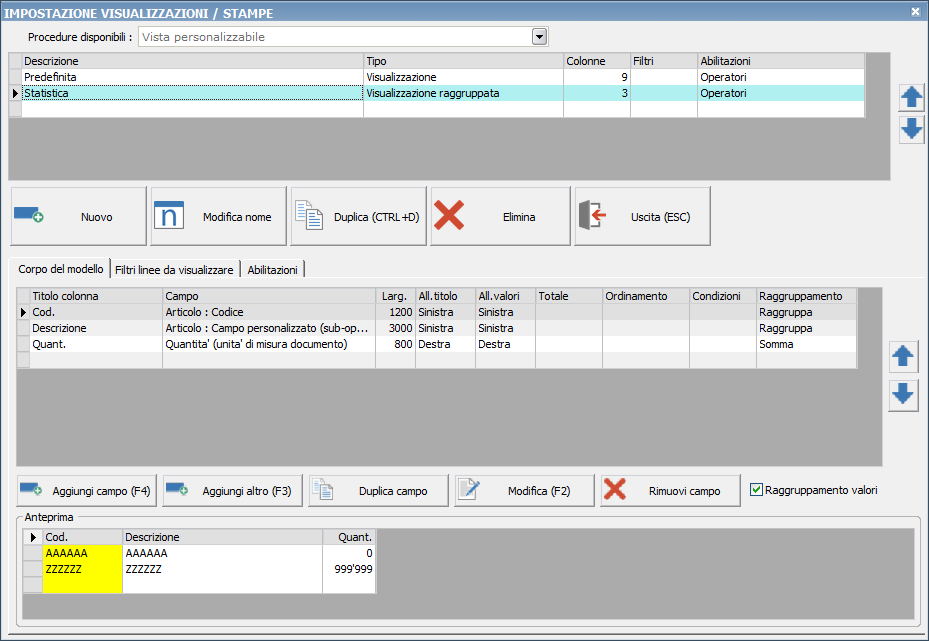Click the yellow AAAAAA code cell in Anteprima

pyautogui.click(x=82, y=553)
